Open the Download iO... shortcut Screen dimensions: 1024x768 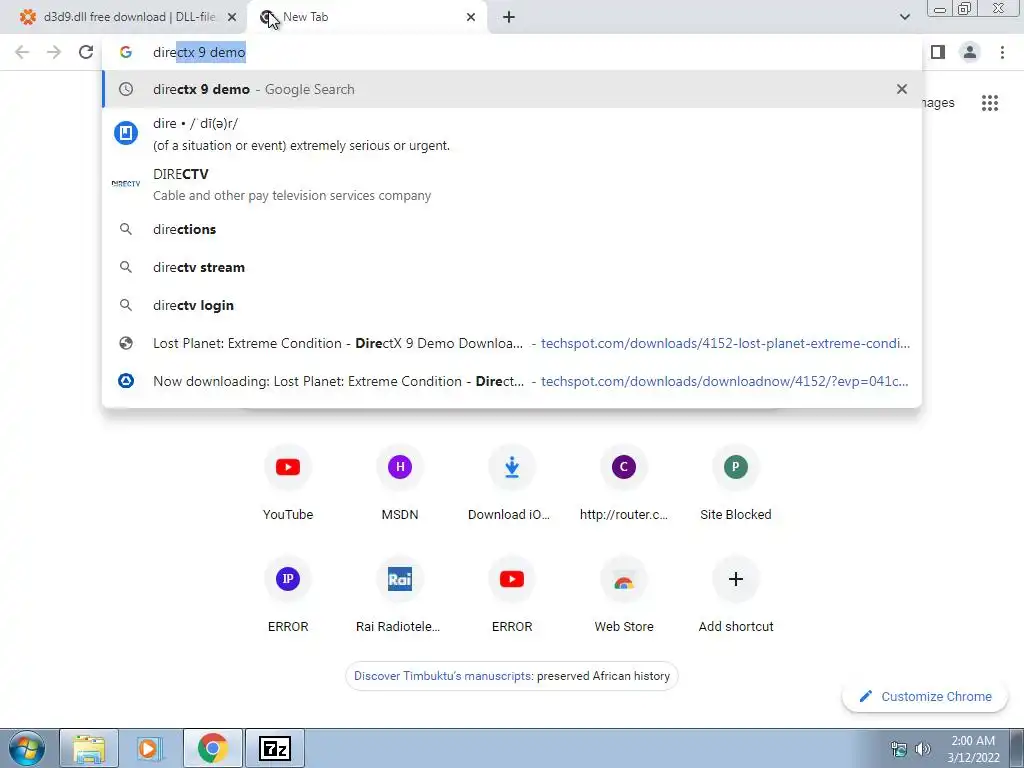pyautogui.click(x=511, y=481)
